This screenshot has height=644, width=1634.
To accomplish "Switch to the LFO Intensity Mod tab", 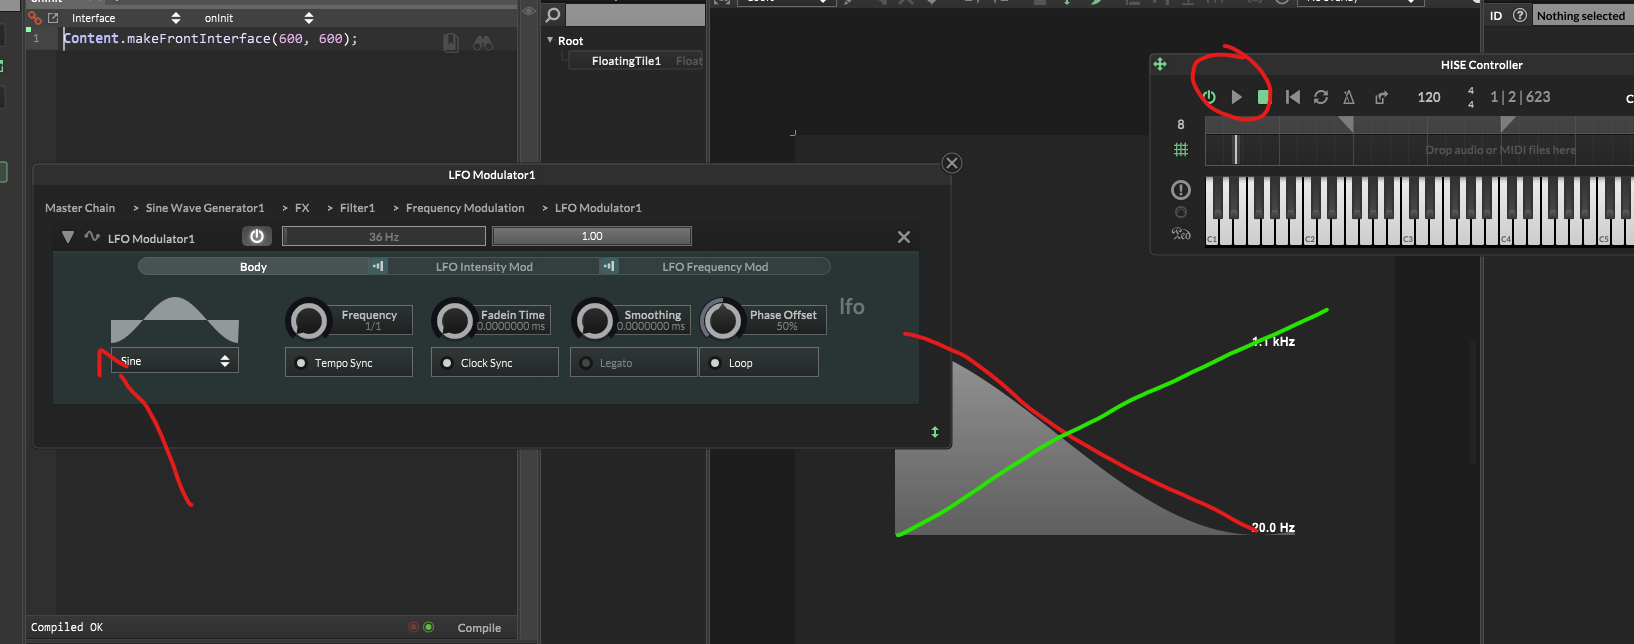I will tap(484, 267).
